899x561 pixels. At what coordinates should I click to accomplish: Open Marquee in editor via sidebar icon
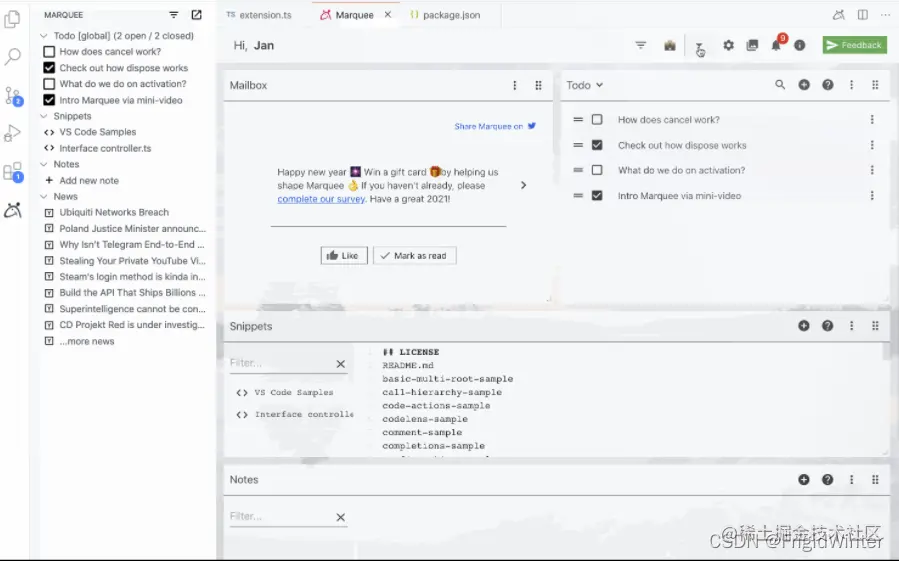point(197,15)
